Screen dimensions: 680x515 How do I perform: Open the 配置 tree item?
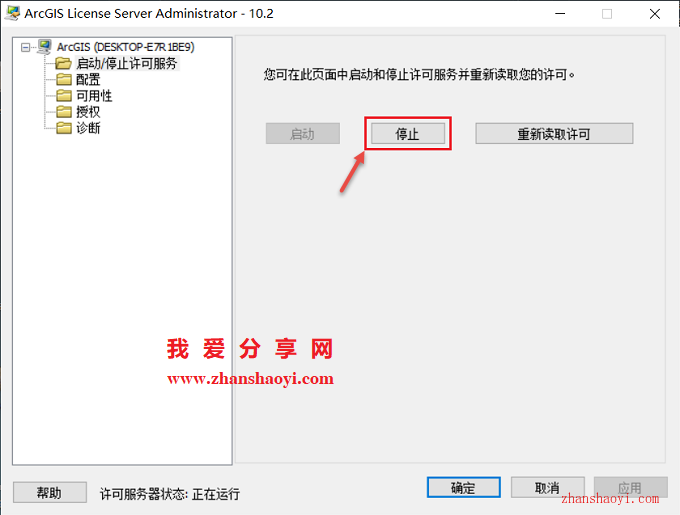tap(88, 80)
